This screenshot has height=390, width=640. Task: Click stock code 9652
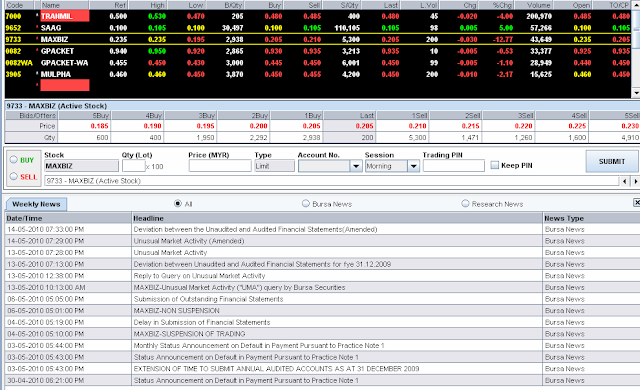point(13,28)
